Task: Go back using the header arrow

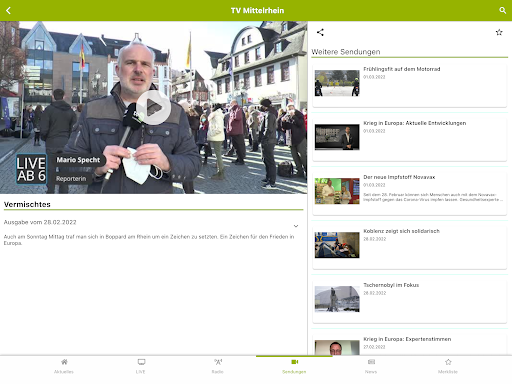Action: point(8,11)
